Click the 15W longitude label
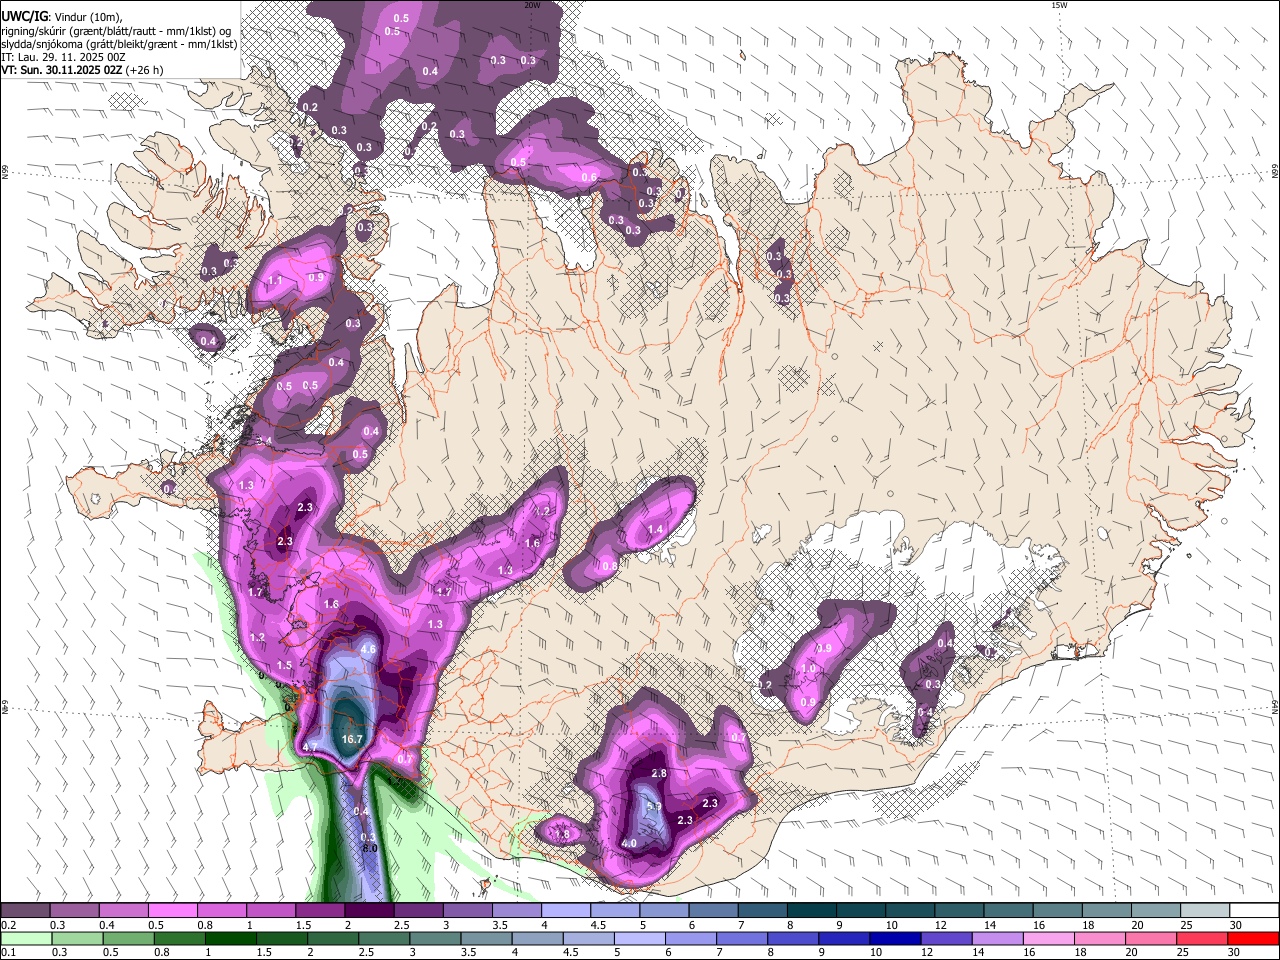 (1058, 5)
